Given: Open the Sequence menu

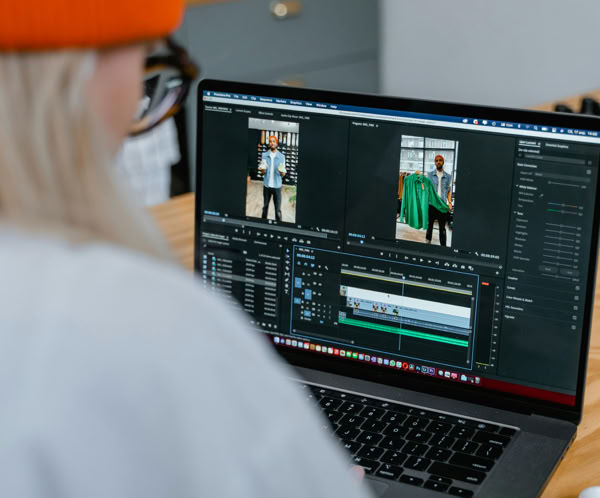Looking at the screenshot, I should [x=266, y=100].
